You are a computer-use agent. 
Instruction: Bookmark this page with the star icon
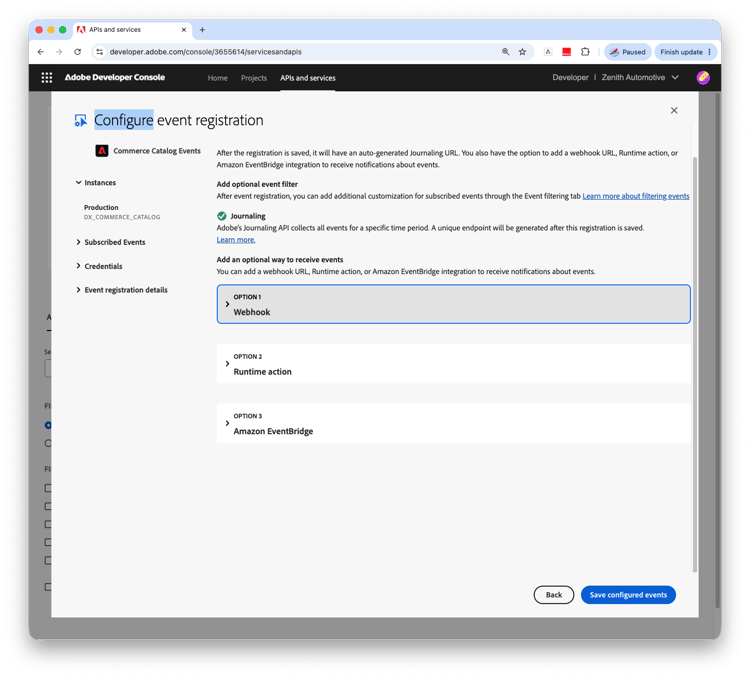click(522, 52)
